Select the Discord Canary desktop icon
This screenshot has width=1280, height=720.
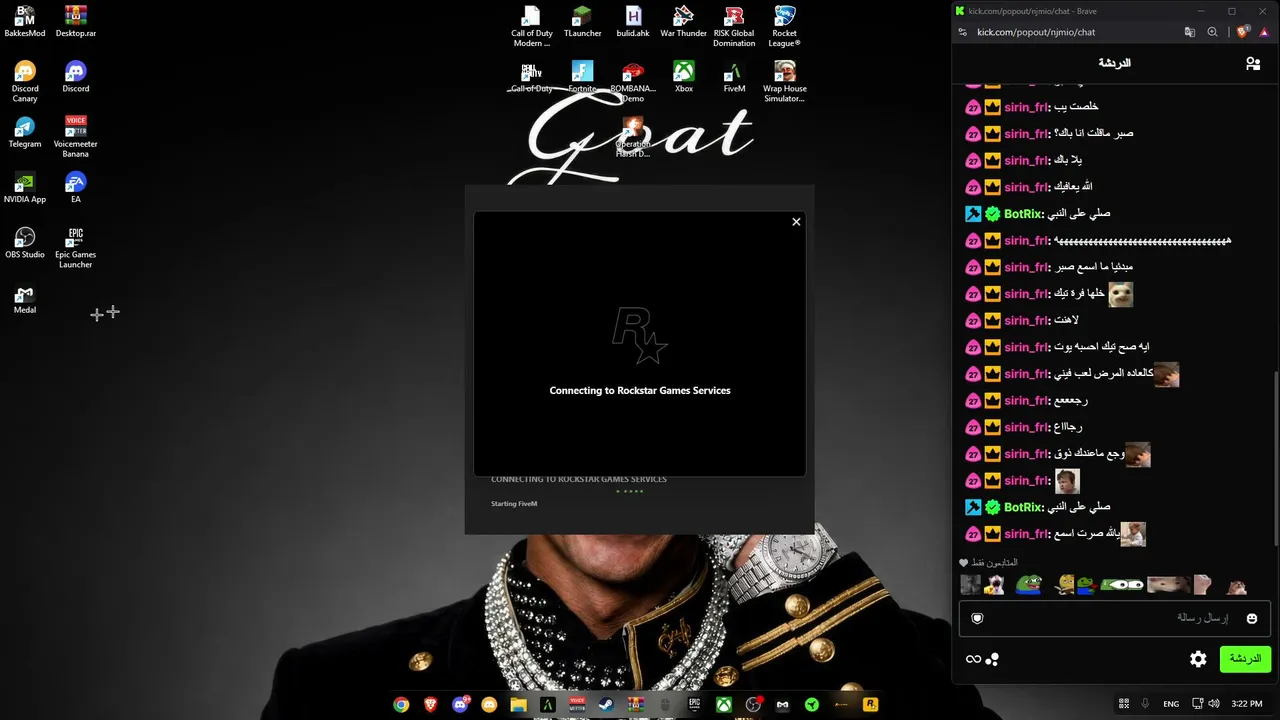(x=25, y=82)
